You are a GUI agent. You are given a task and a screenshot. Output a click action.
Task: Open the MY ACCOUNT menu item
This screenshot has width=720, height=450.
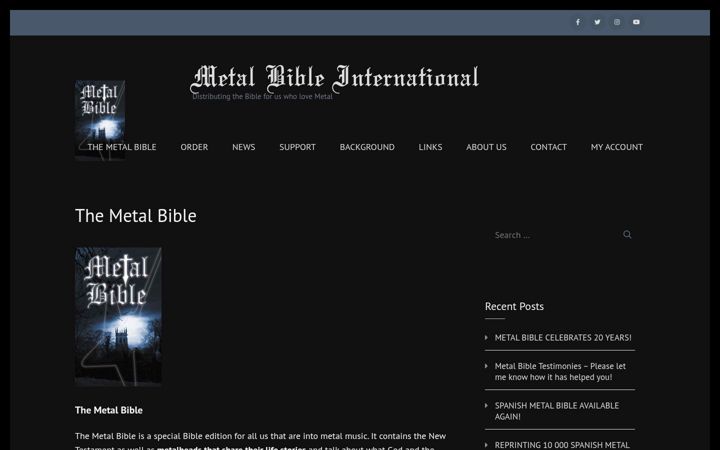pos(617,147)
